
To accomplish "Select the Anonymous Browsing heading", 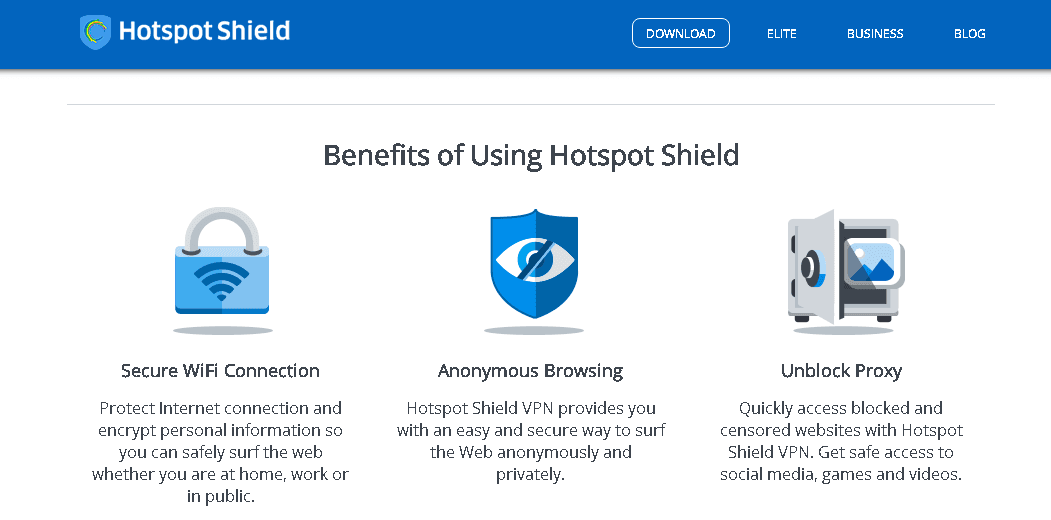I will tap(530, 371).
